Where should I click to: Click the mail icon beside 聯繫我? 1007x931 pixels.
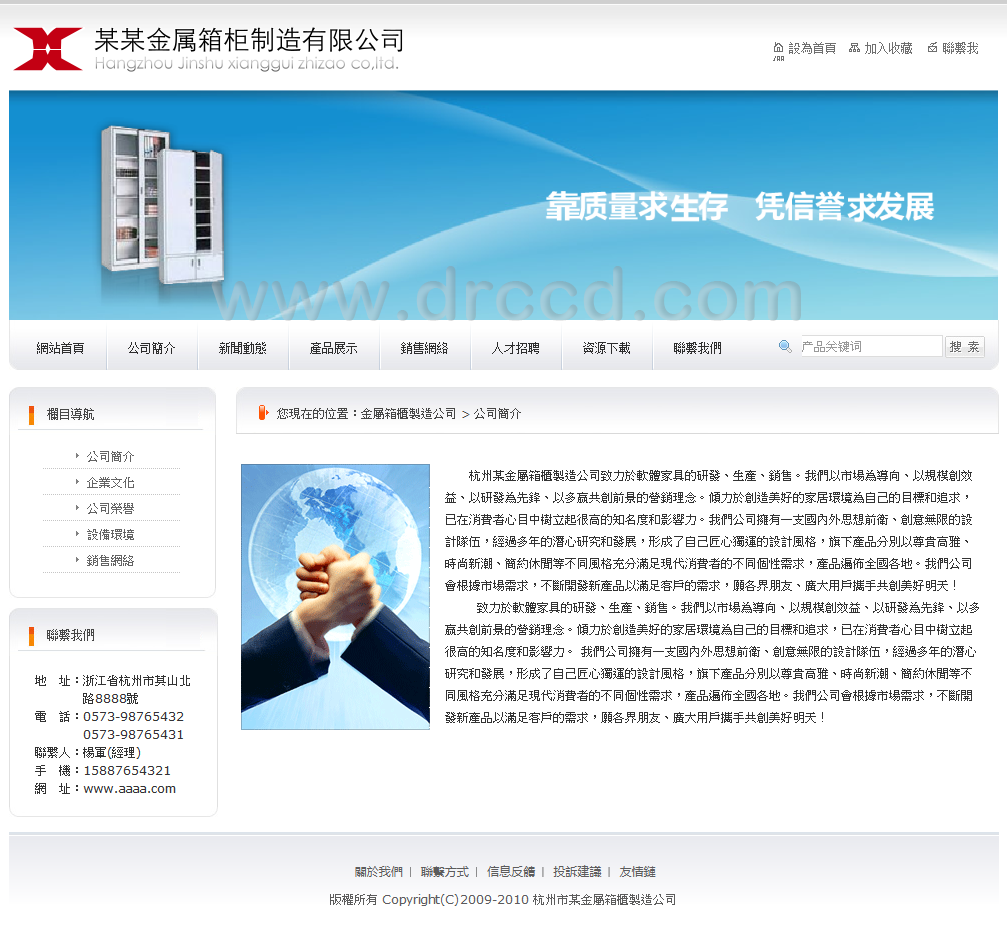tap(933, 48)
